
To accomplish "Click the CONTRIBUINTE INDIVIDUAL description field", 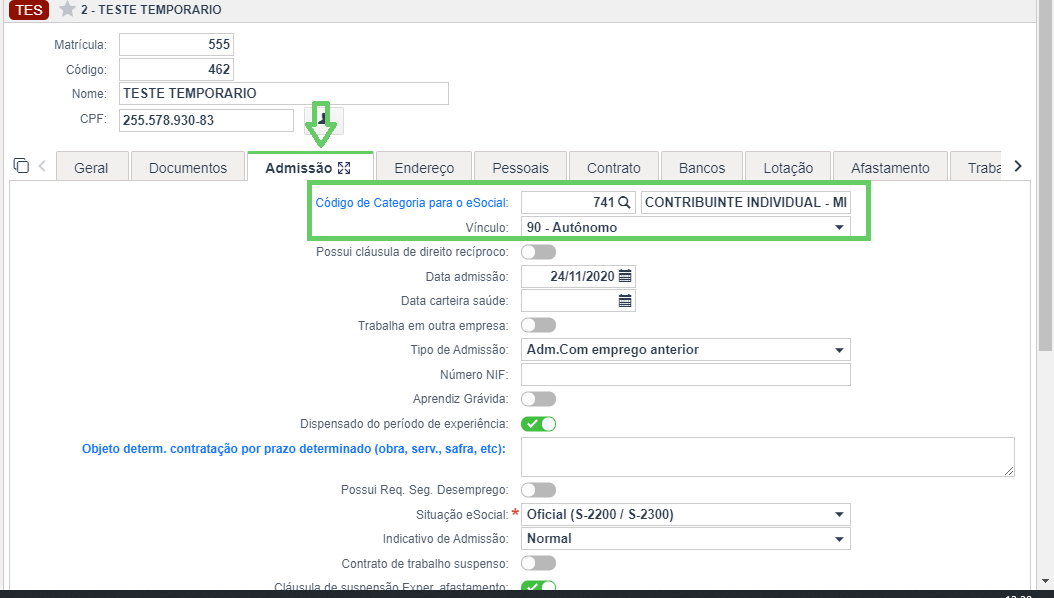I will point(745,202).
